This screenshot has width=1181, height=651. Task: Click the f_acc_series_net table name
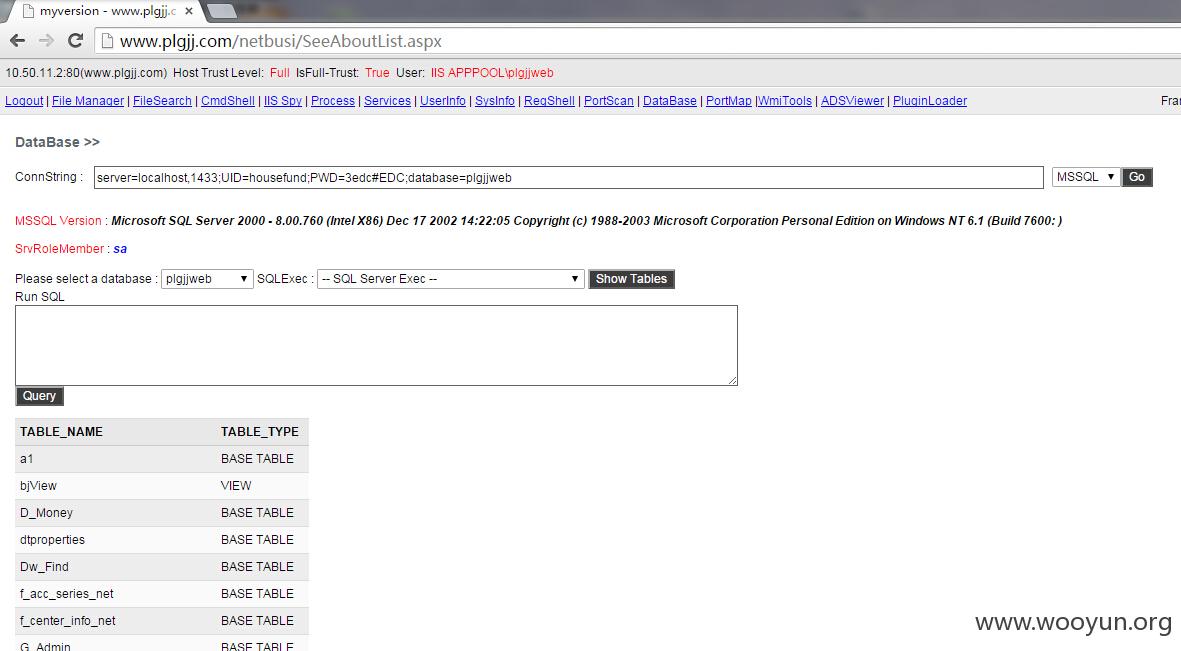coord(66,594)
